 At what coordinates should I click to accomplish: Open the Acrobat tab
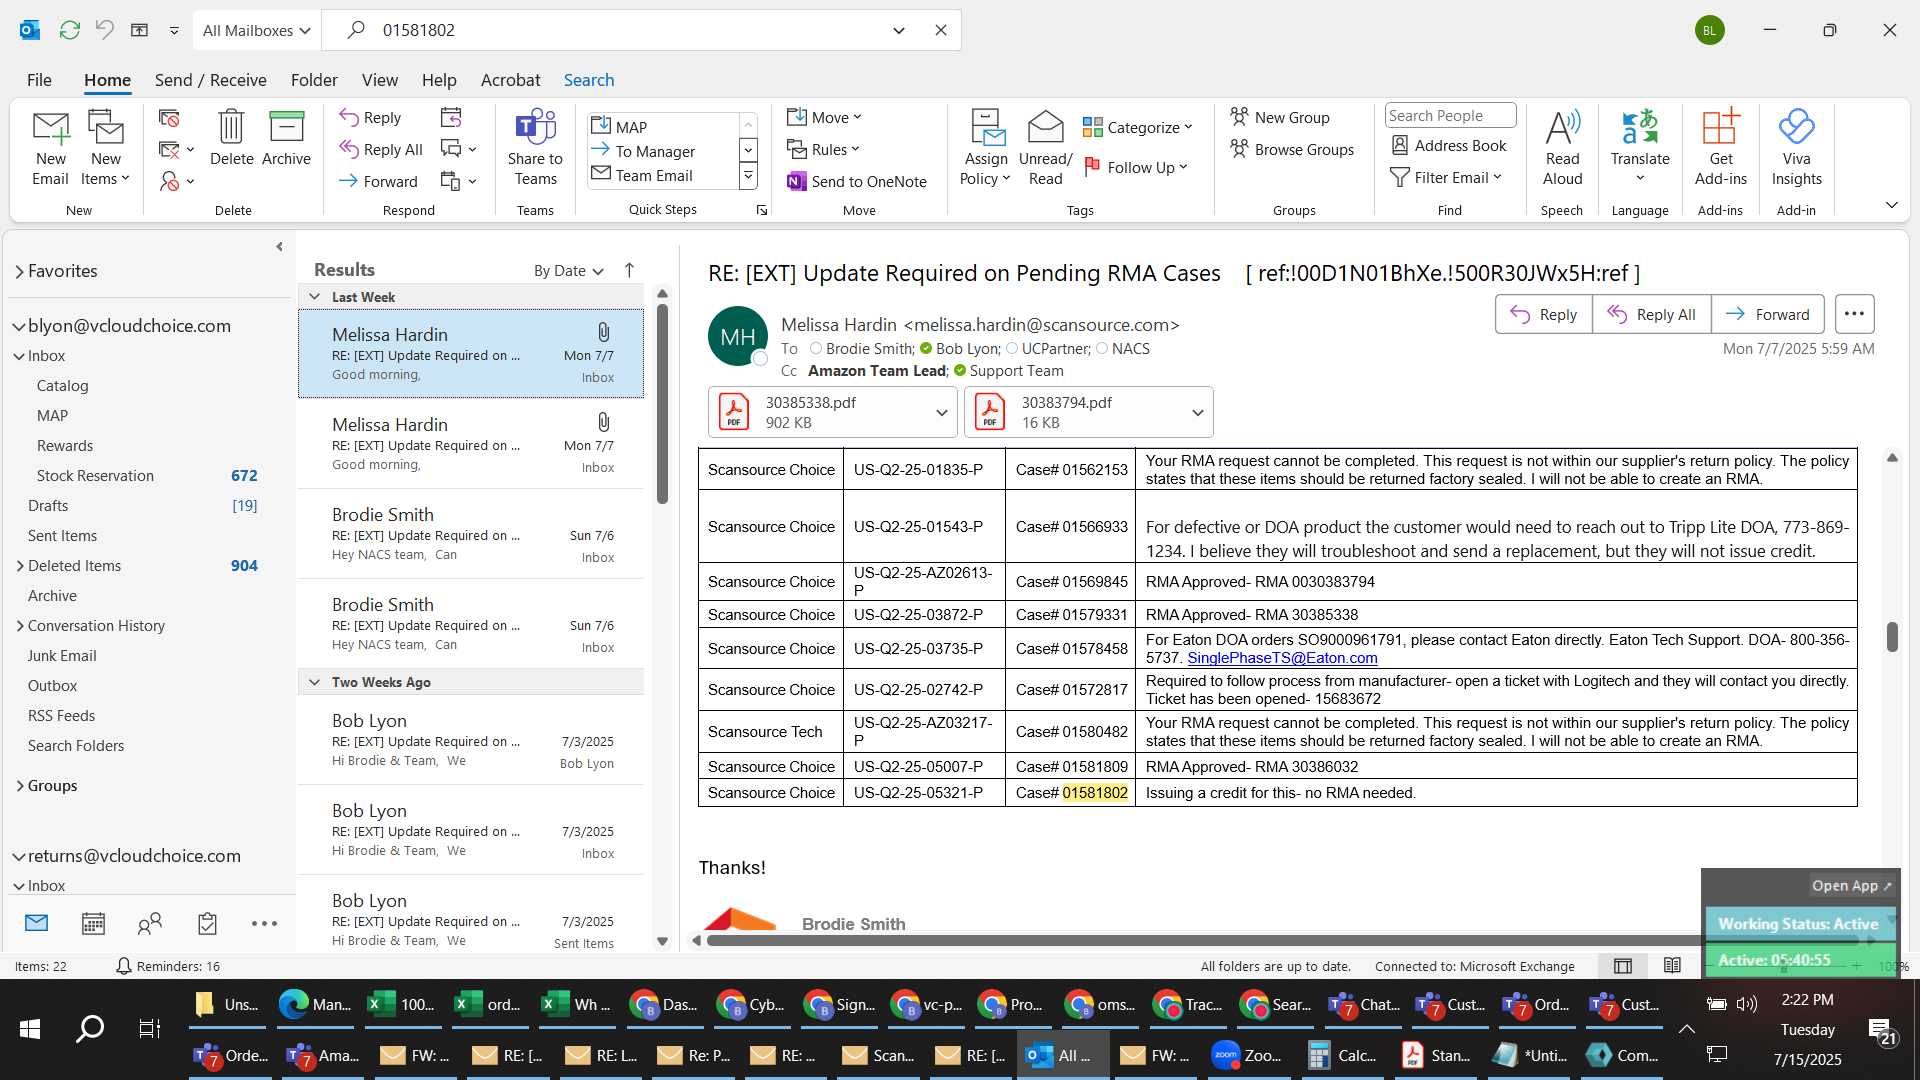point(510,80)
